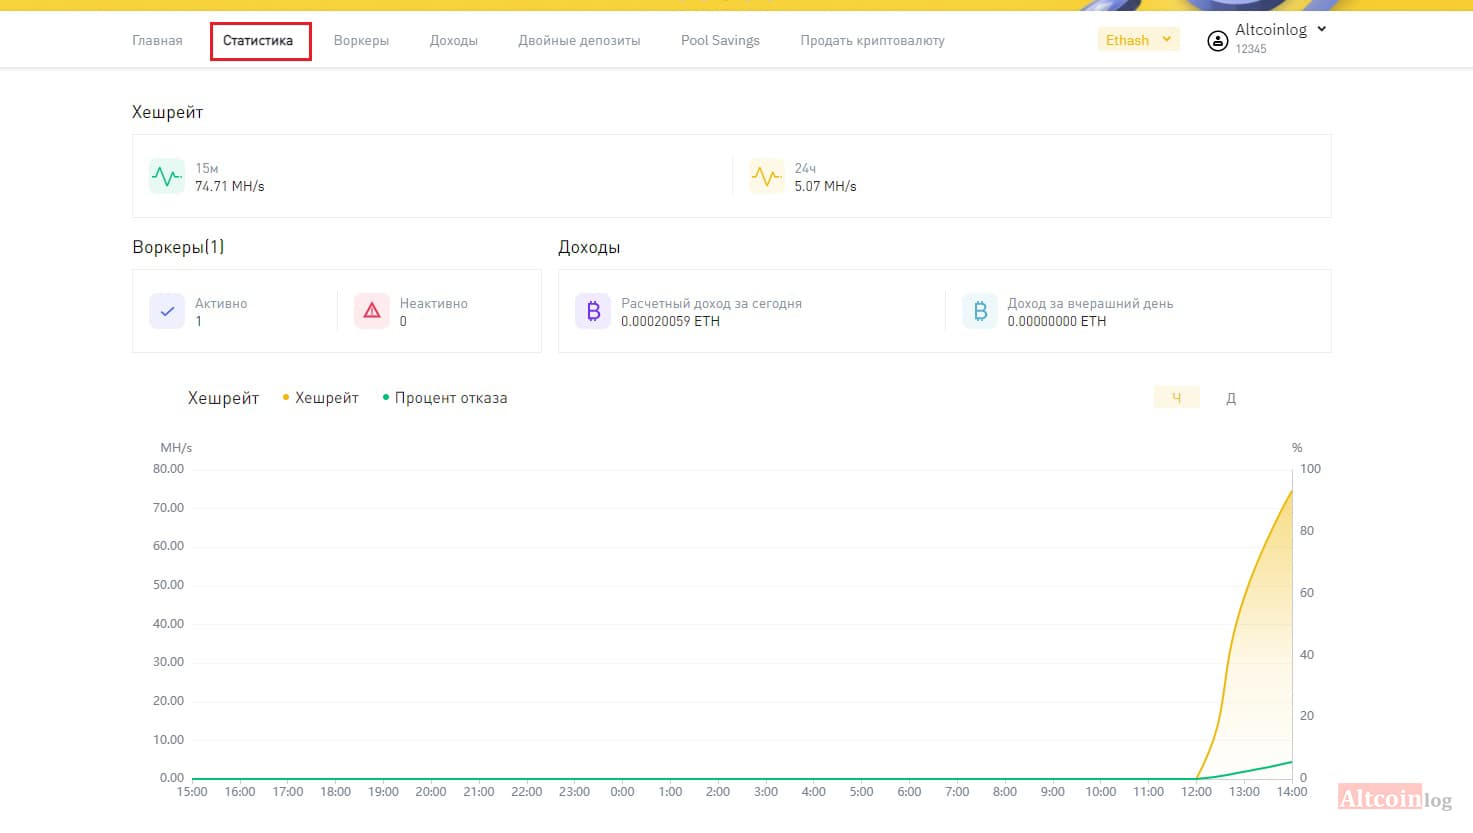1473x833 pixels.
Task: Click the 15-minute hashrate pulse icon
Action: tap(167, 177)
